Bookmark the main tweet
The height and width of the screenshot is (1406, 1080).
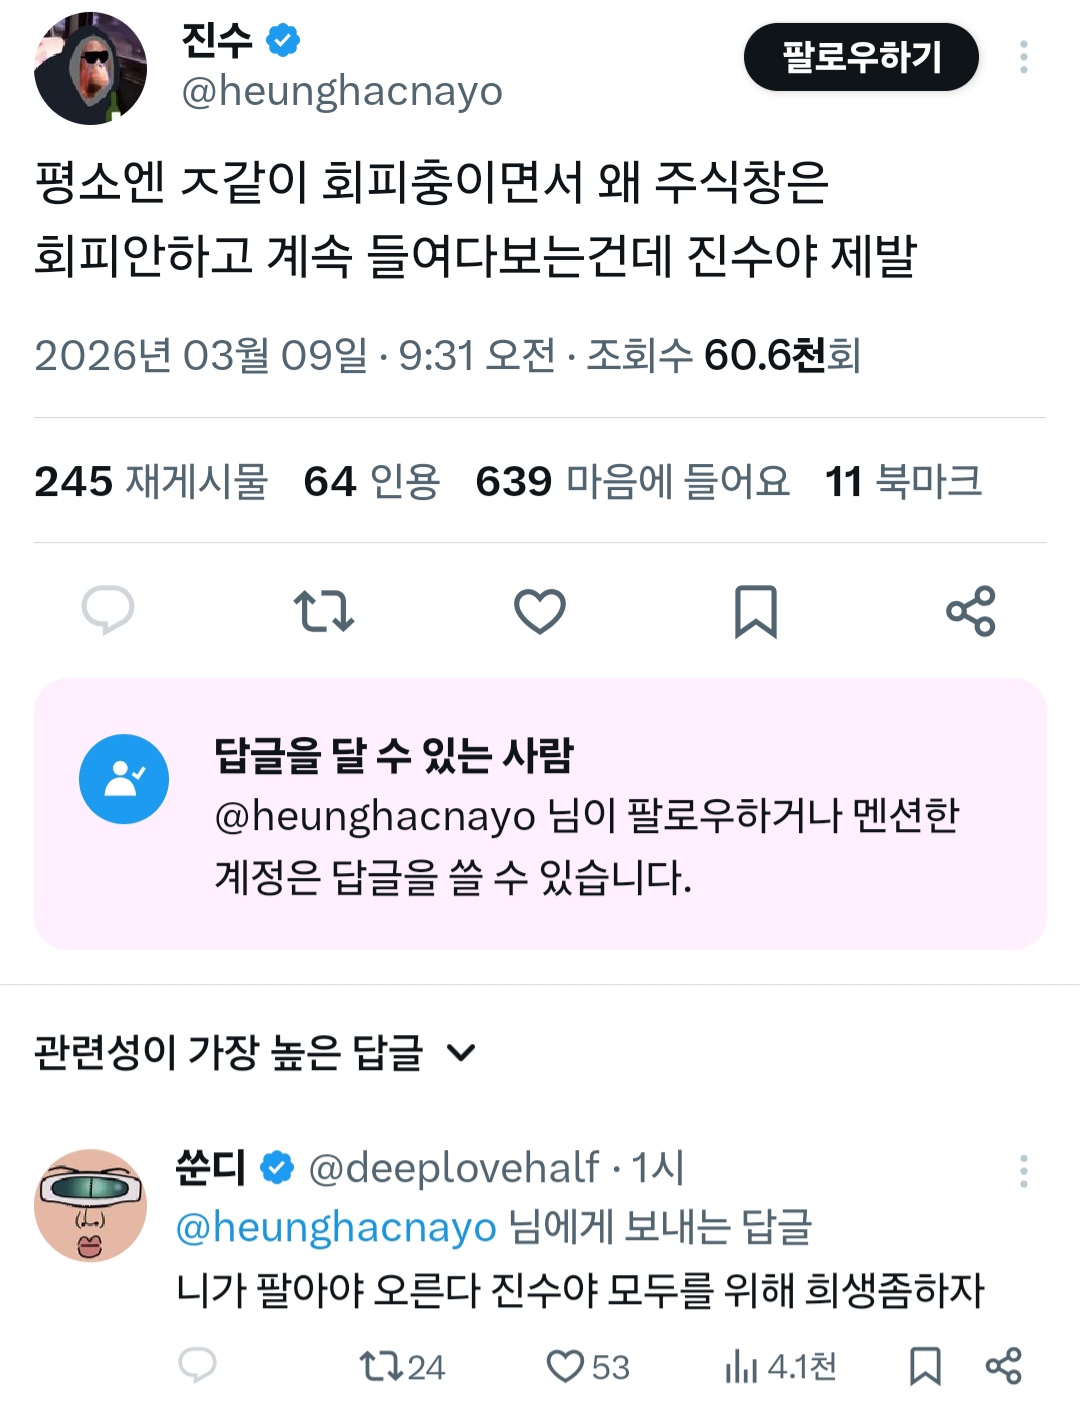pos(756,611)
